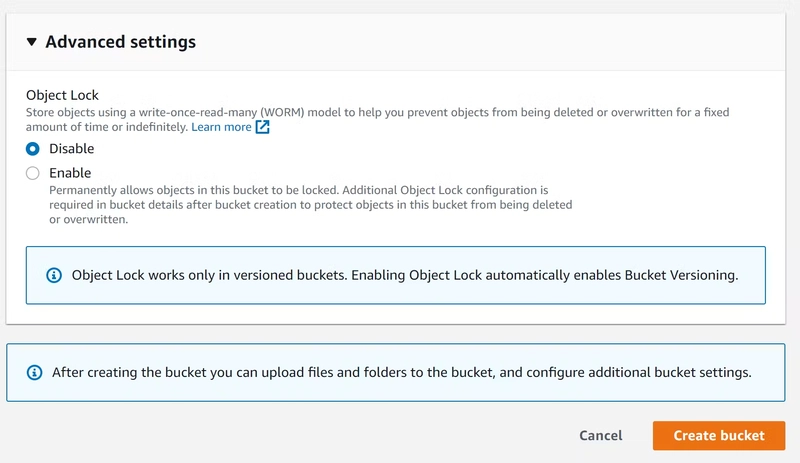Screen dimensions: 800x463
Task: Click the Object Lock section title
Action: click(62, 95)
